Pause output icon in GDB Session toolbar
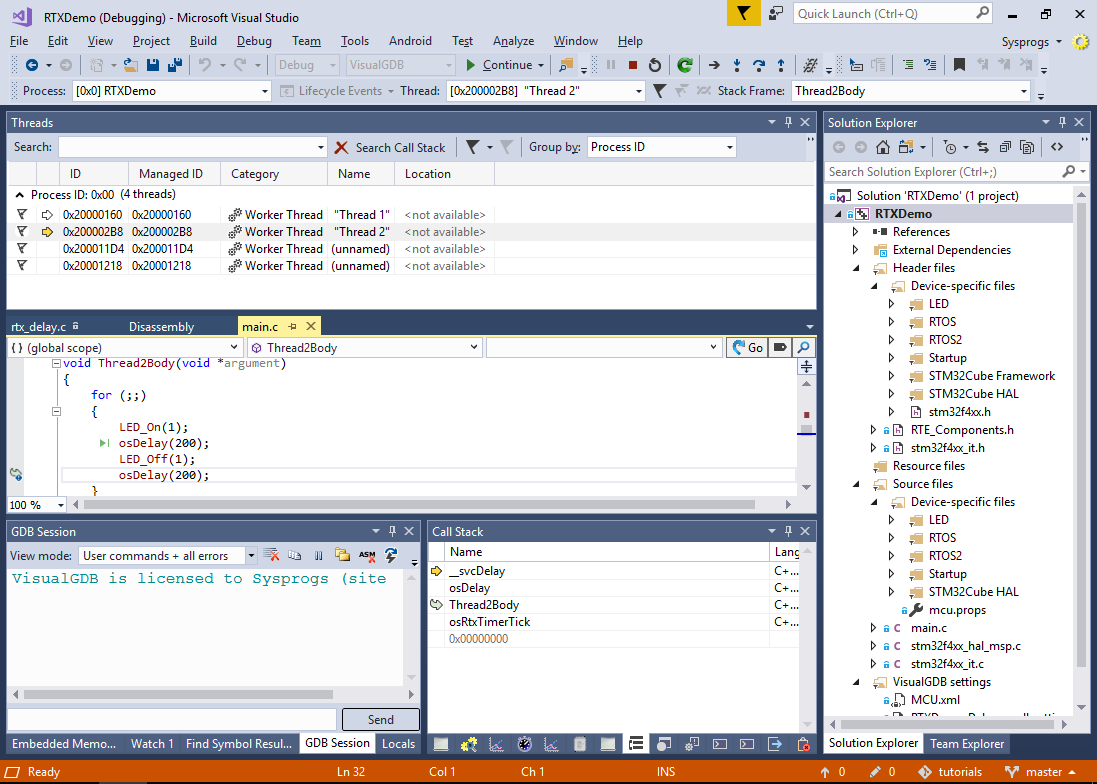The width and height of the screenshot is (1097, 784). pyautogui.click(x=319, y=555)
